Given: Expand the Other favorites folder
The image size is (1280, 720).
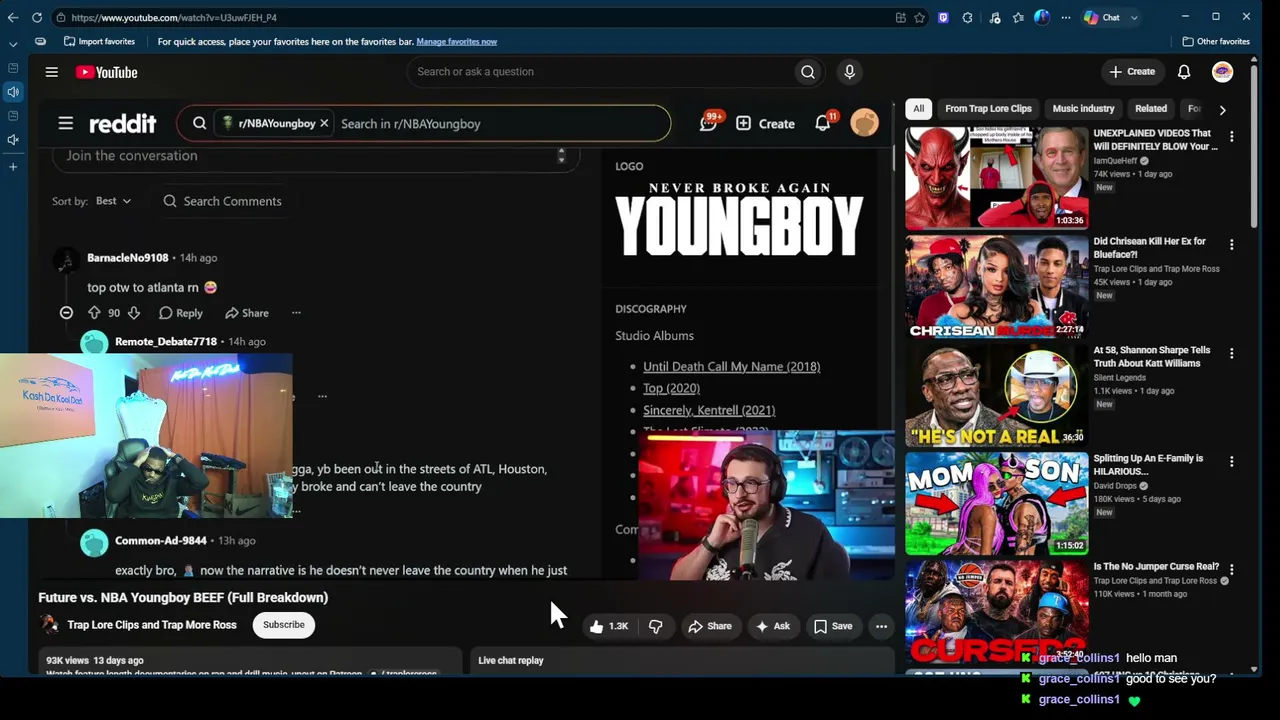Looking at the screenshot, I should tap(1216, 42).
